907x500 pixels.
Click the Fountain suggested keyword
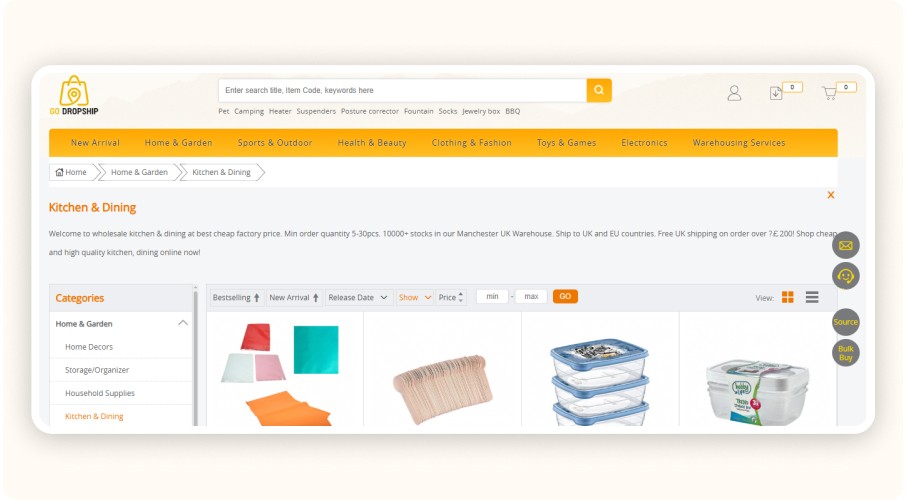coord(418,111)
